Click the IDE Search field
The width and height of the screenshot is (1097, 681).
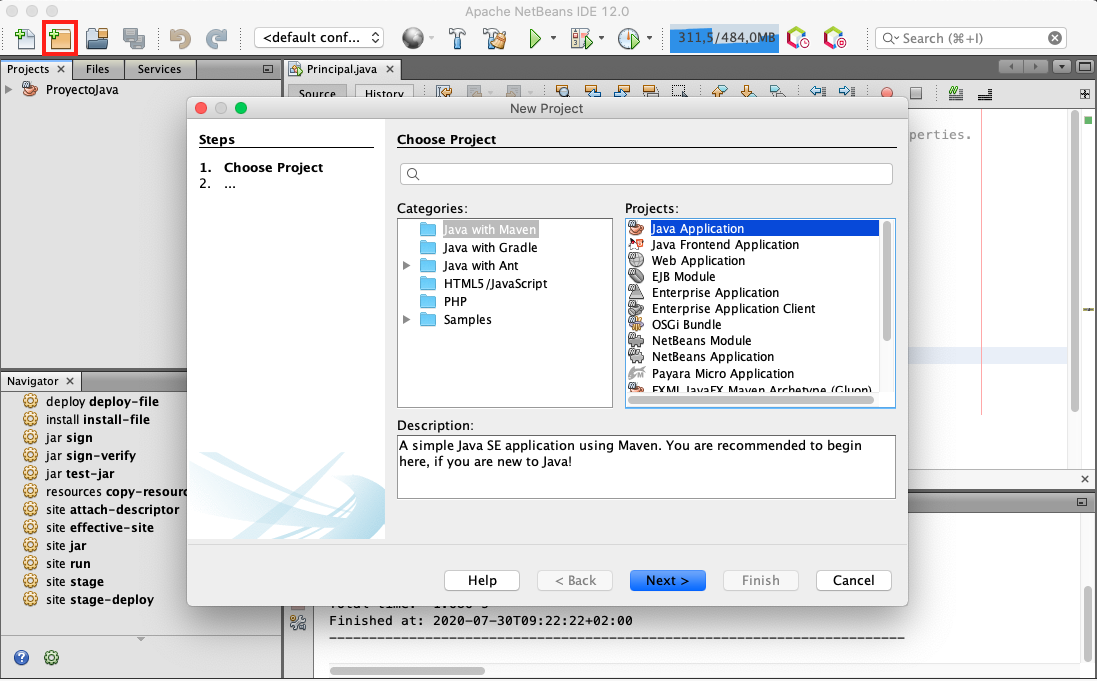coord(971,38)
